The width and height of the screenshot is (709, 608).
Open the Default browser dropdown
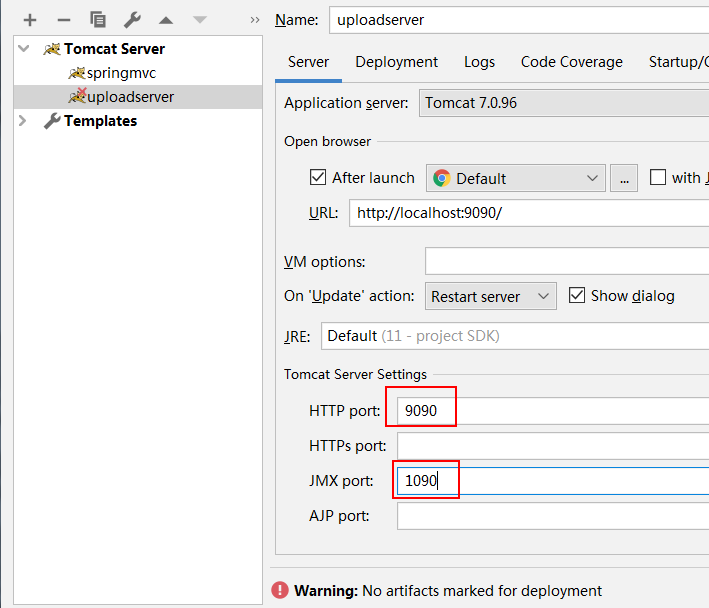click(516, 178)
